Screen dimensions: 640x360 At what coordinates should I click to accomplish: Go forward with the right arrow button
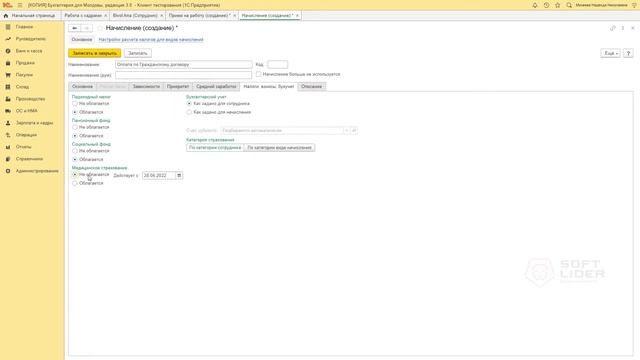87,28
